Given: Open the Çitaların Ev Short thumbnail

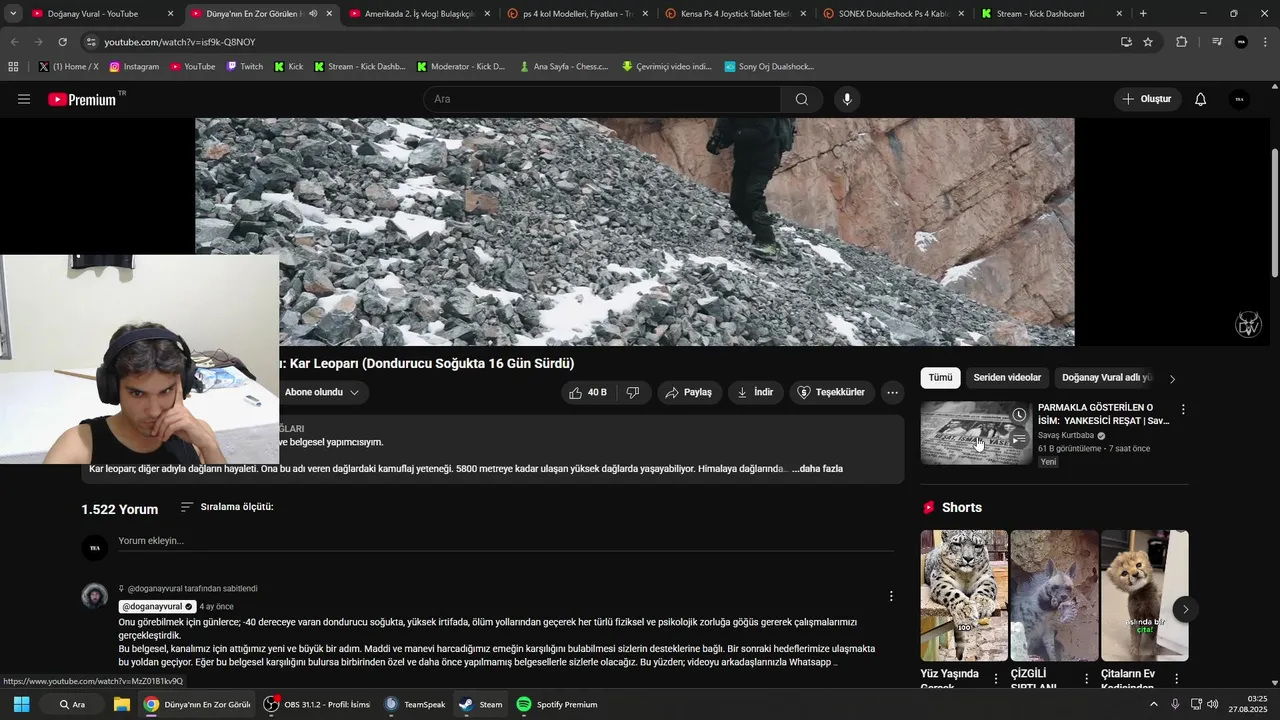Looking at the screenshot, I should coord(1144,596).
